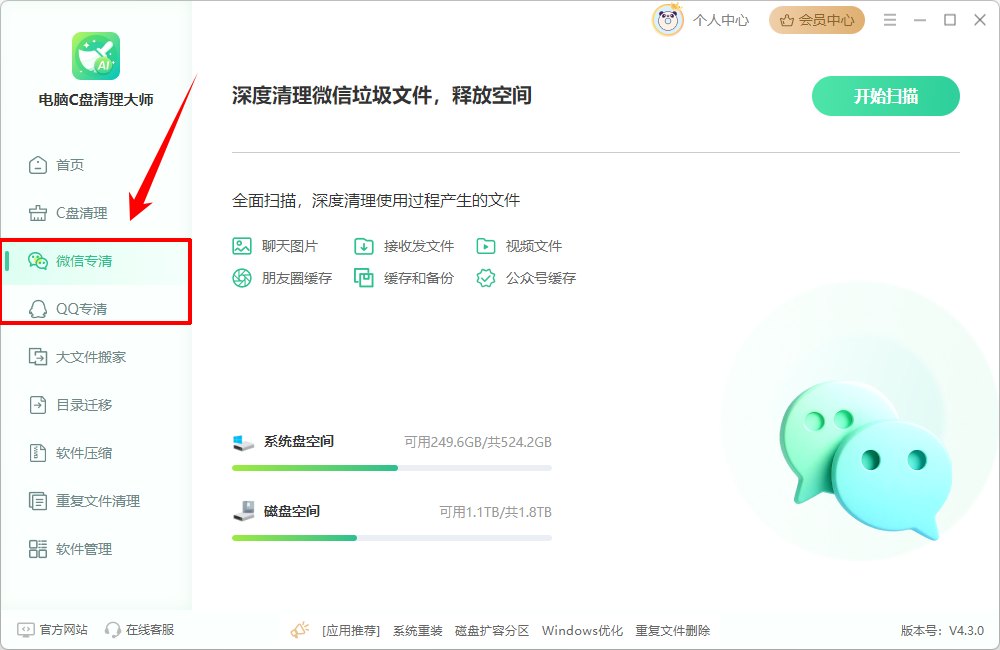1000x650 pixels.
Task: Open the hamburger menu icon
Action: 890,20
